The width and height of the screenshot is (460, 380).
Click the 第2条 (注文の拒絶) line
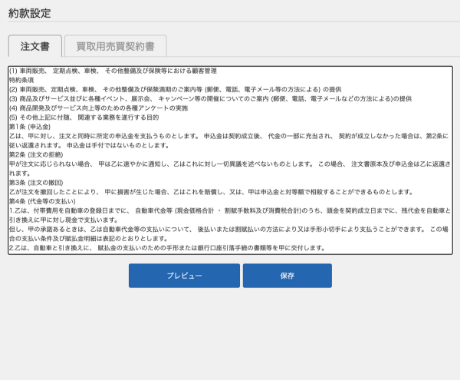pos(36,155)
